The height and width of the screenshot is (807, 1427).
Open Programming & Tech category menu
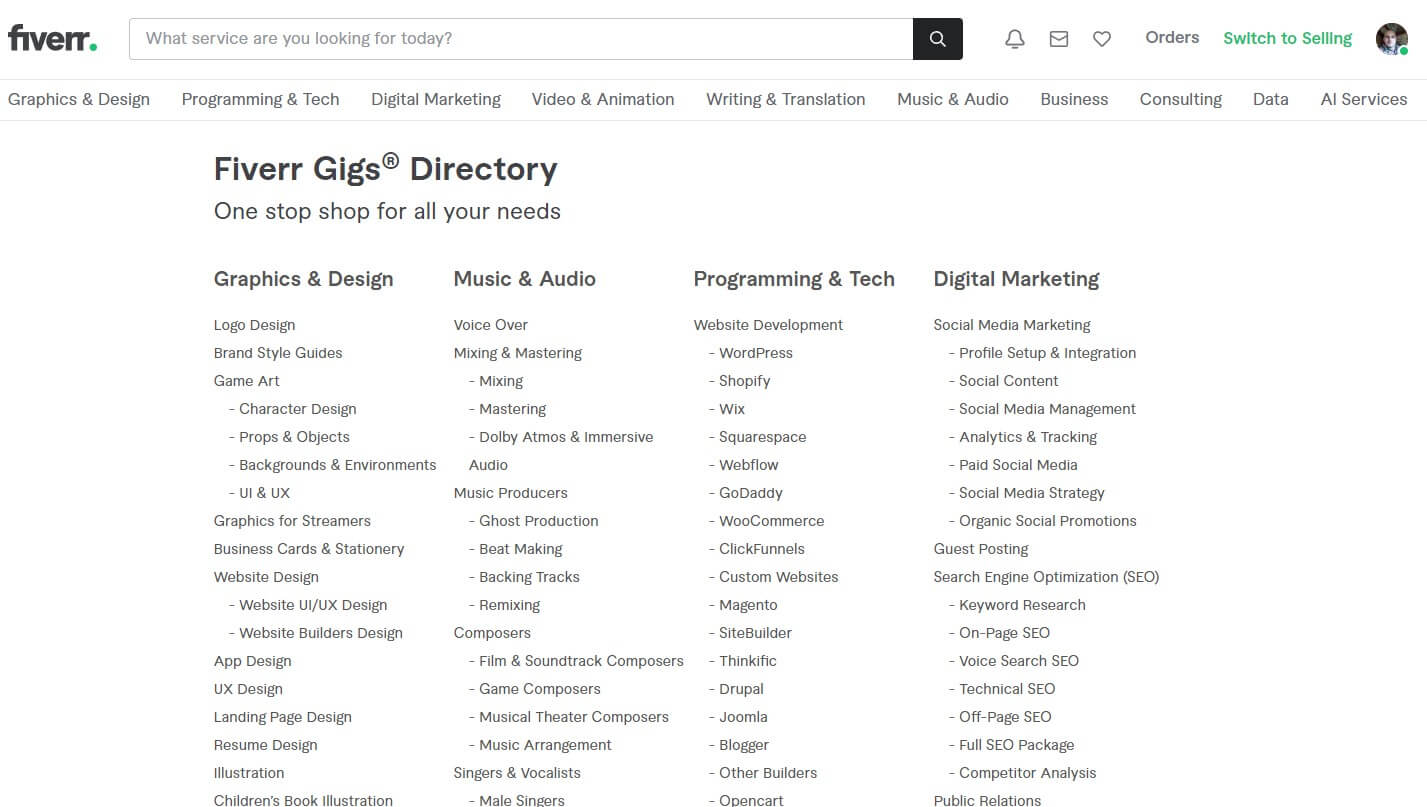click(x=260, y=99)
